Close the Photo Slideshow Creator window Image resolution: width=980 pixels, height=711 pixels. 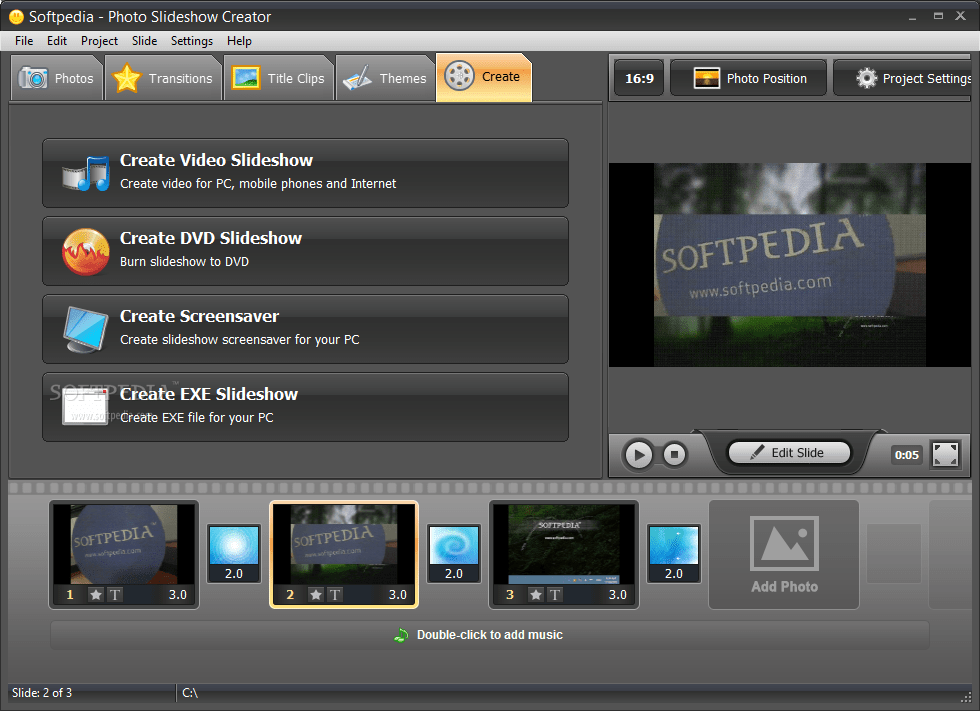tap(961, 16)
